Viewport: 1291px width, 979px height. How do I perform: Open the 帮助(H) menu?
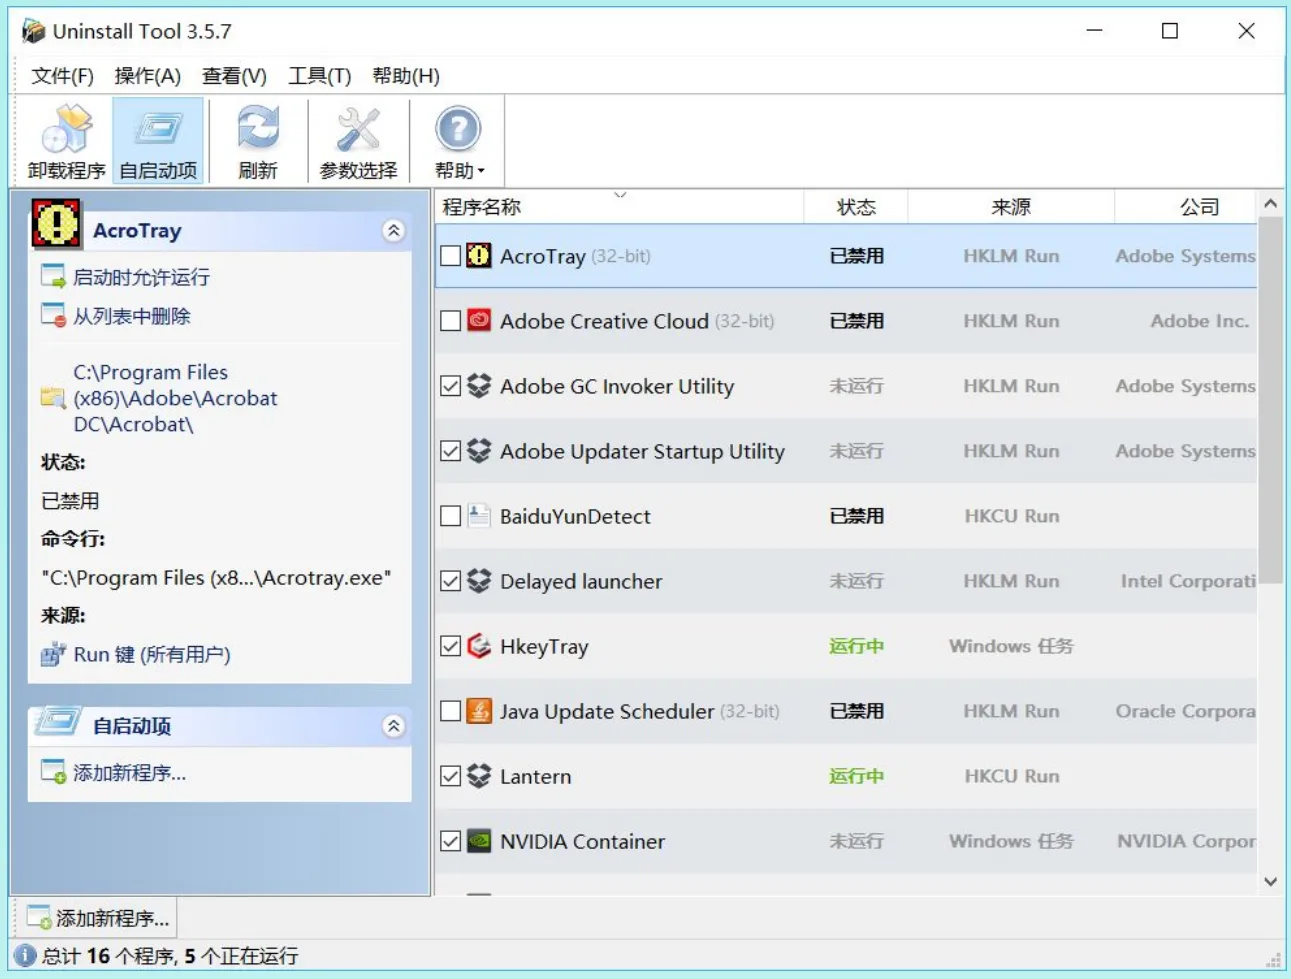(x=406, y=76)
